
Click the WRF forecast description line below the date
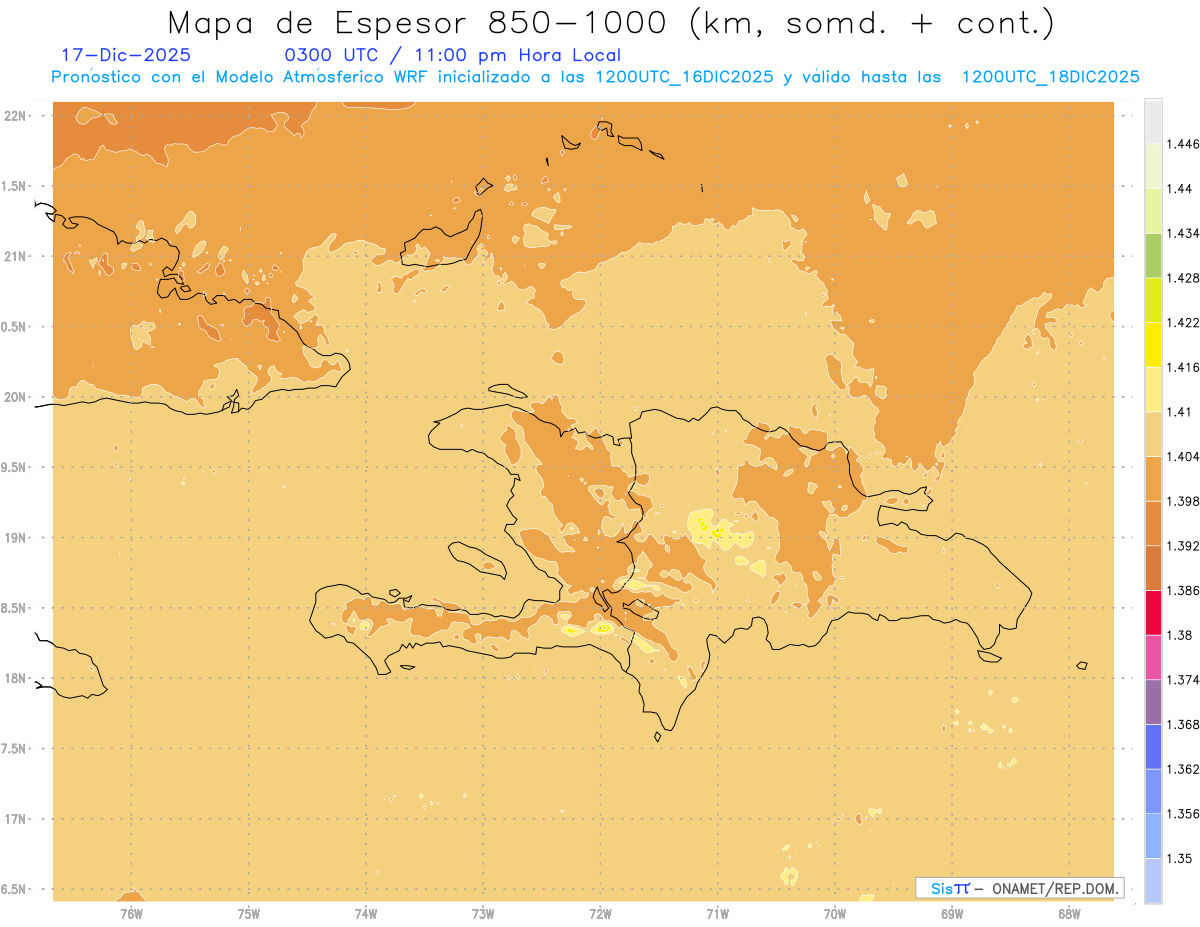coord(595,77)
